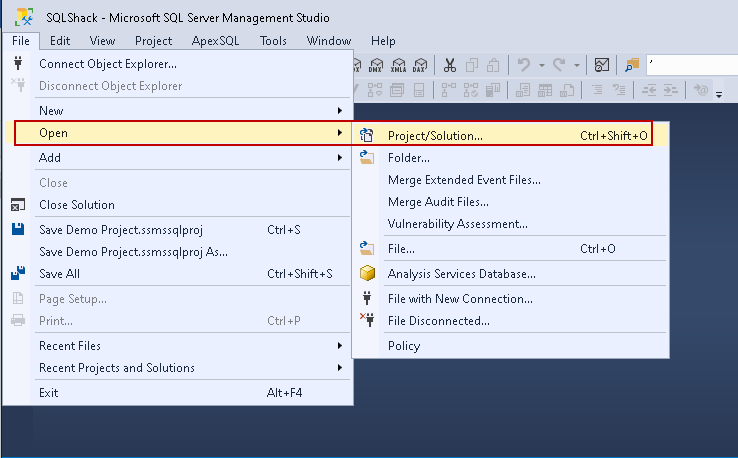The image size is (738, 458).
Task: Select Project/Solution... from the Open submenu
Action: [435, 135]
